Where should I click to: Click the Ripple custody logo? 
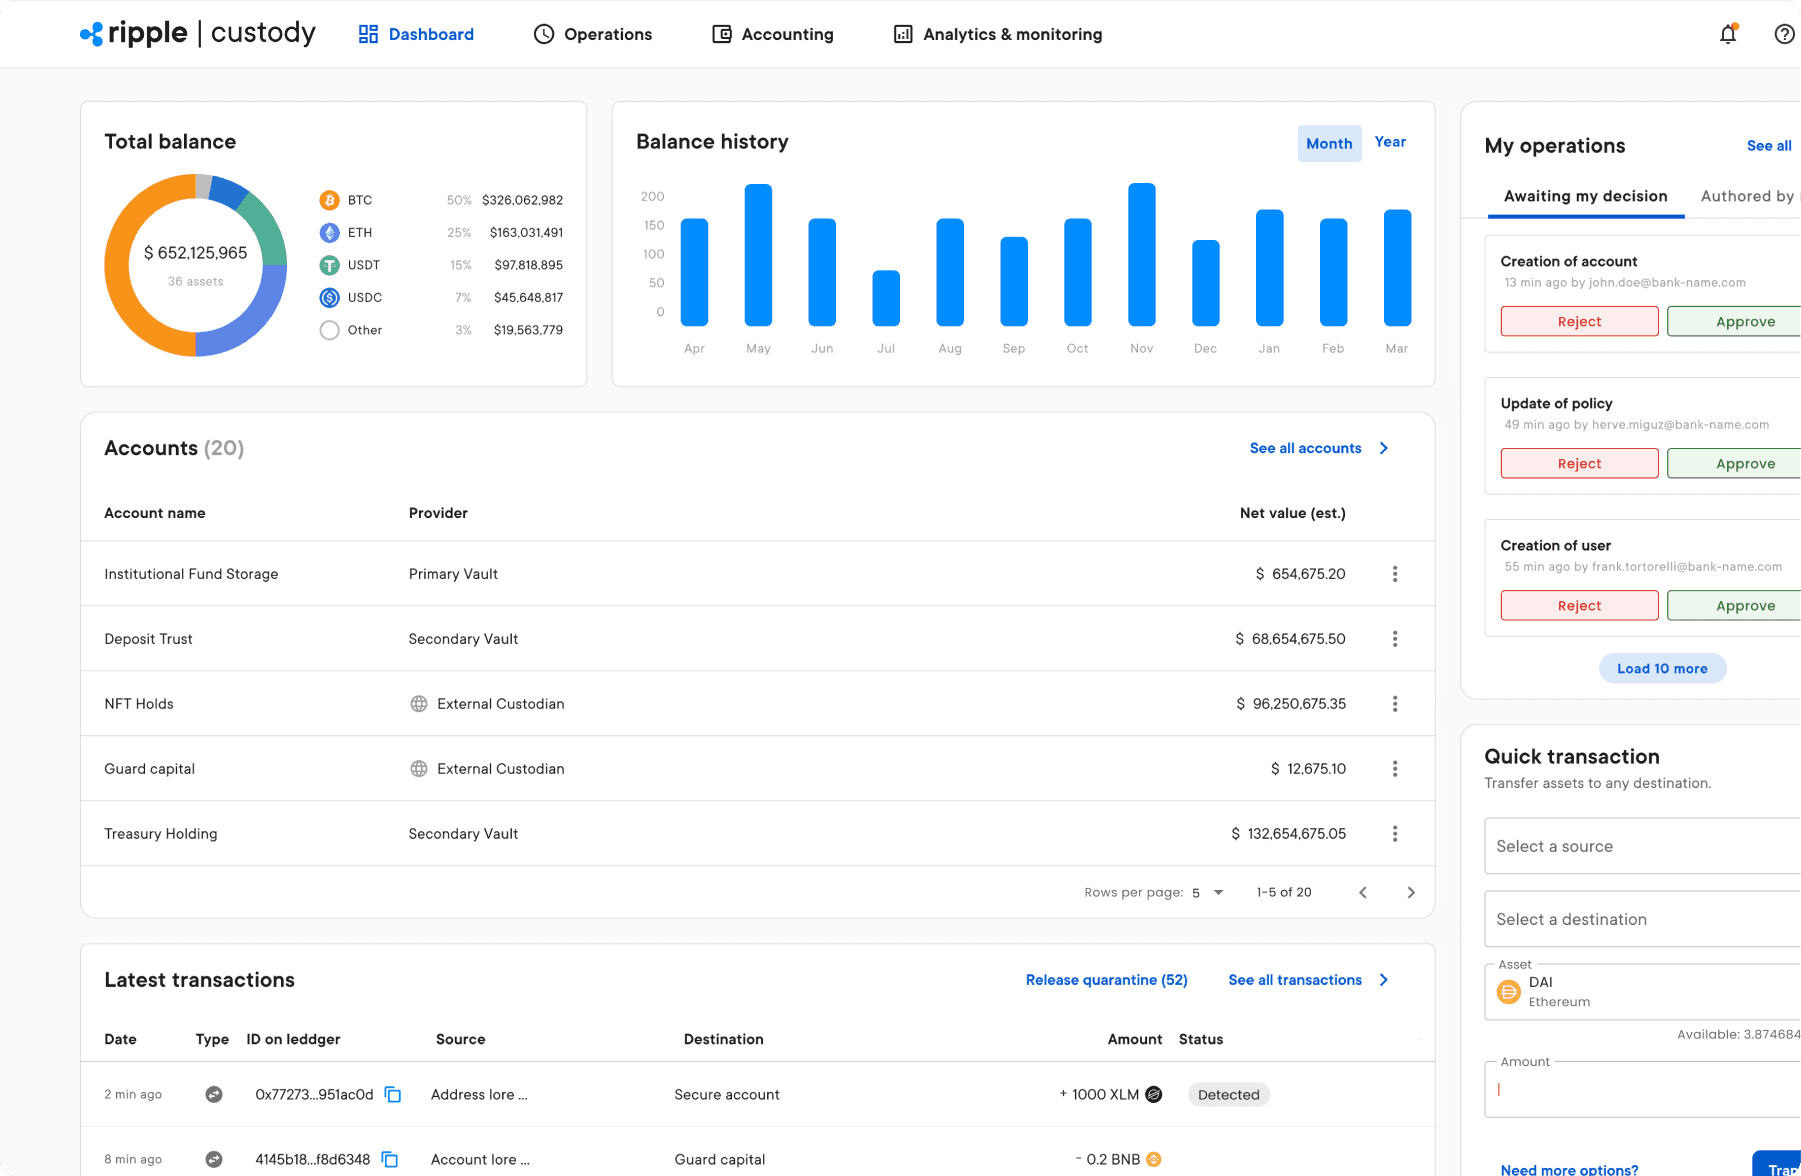(x=196, y=33)
